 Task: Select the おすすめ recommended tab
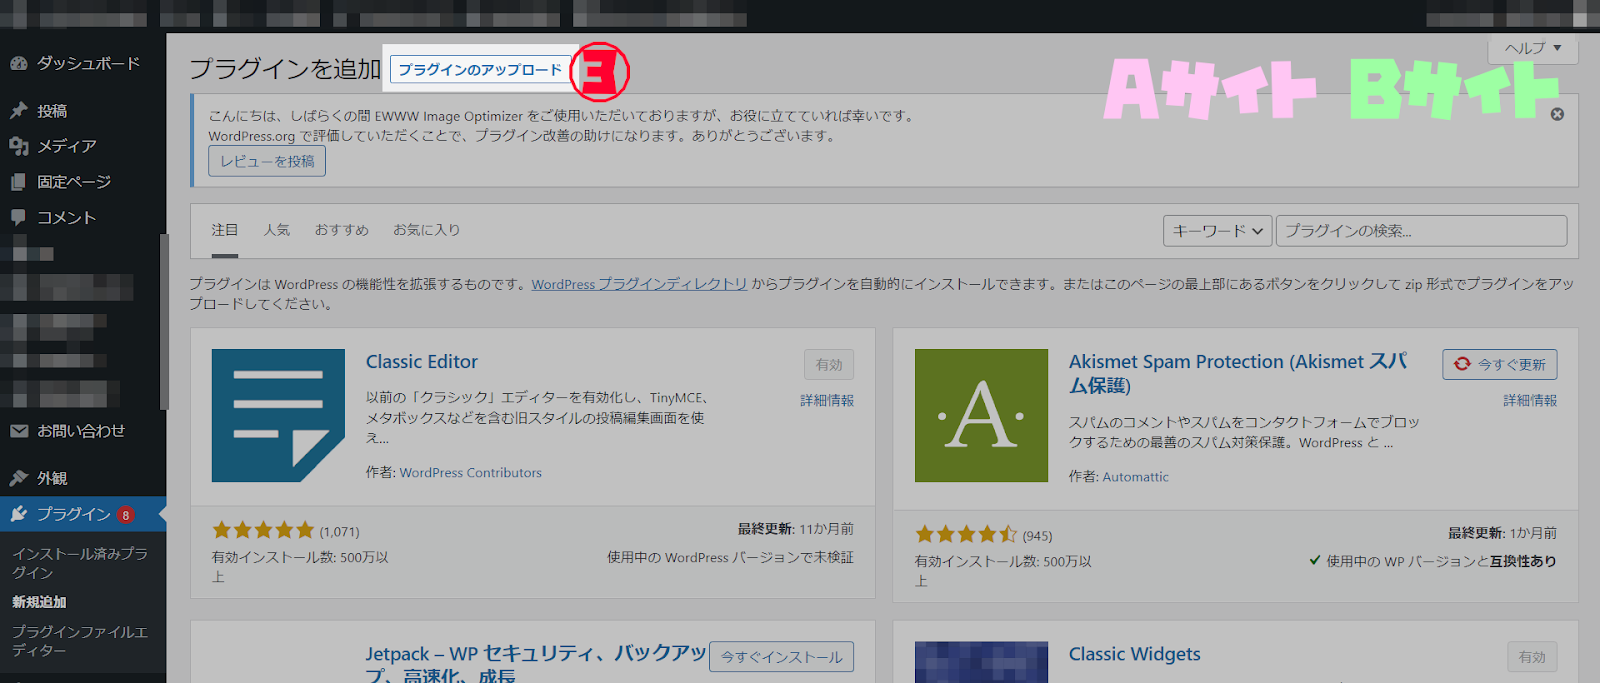(342, 230)
